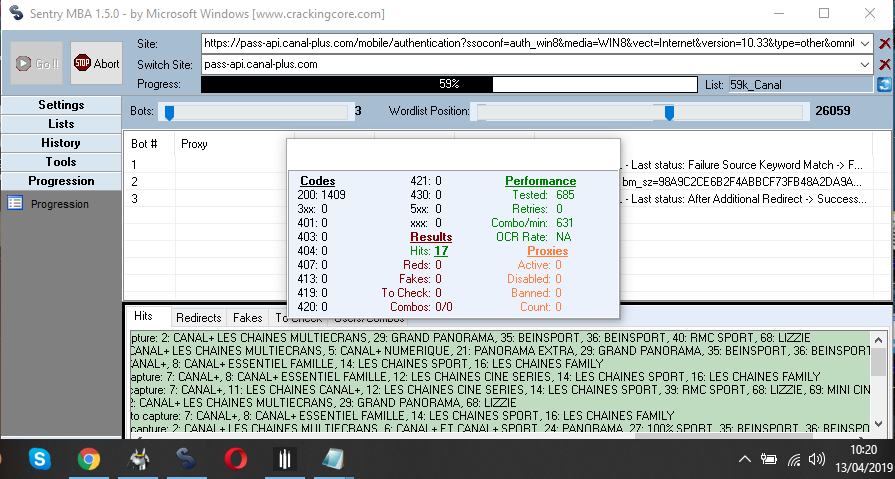The image size is (895, 479).
Task: Click the clock showing 10:20 13/04/2019
Action: coord(866,458)
